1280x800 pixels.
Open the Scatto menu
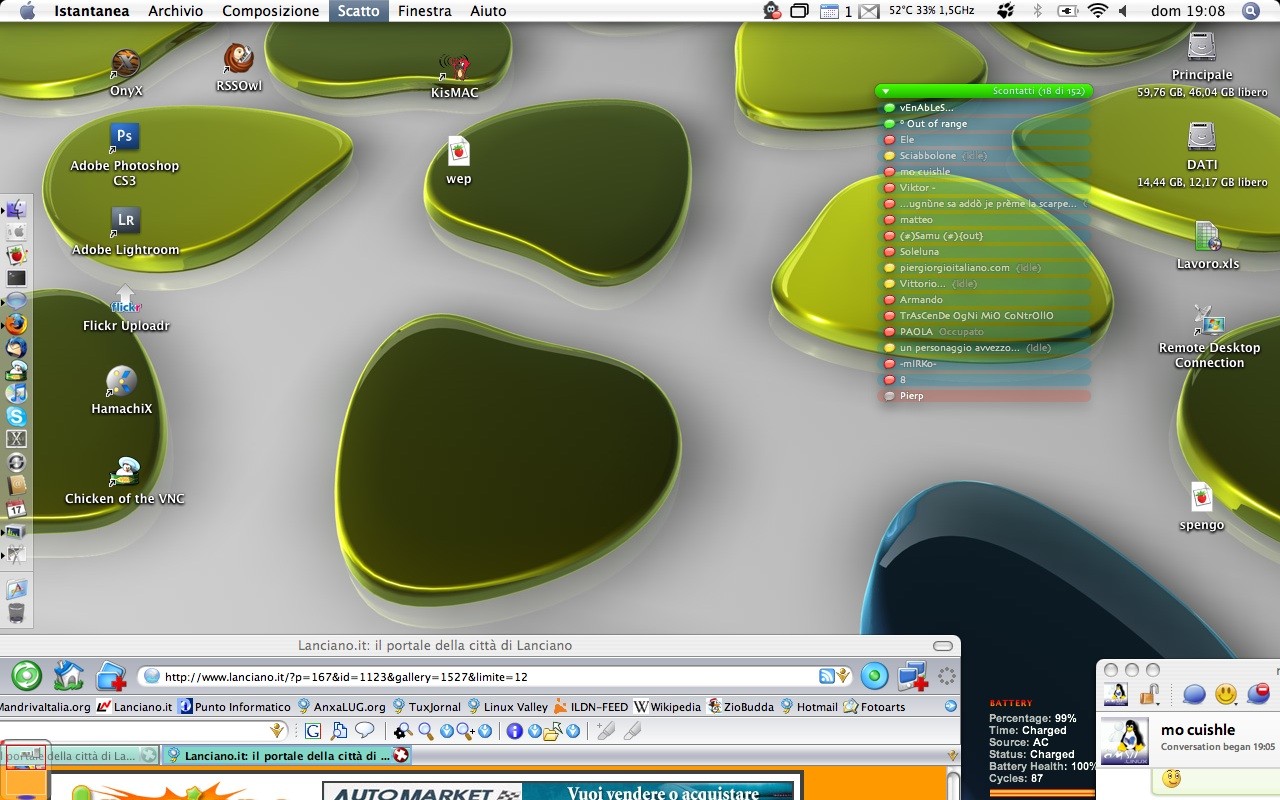pyautogui.click(x=358, y=11)
